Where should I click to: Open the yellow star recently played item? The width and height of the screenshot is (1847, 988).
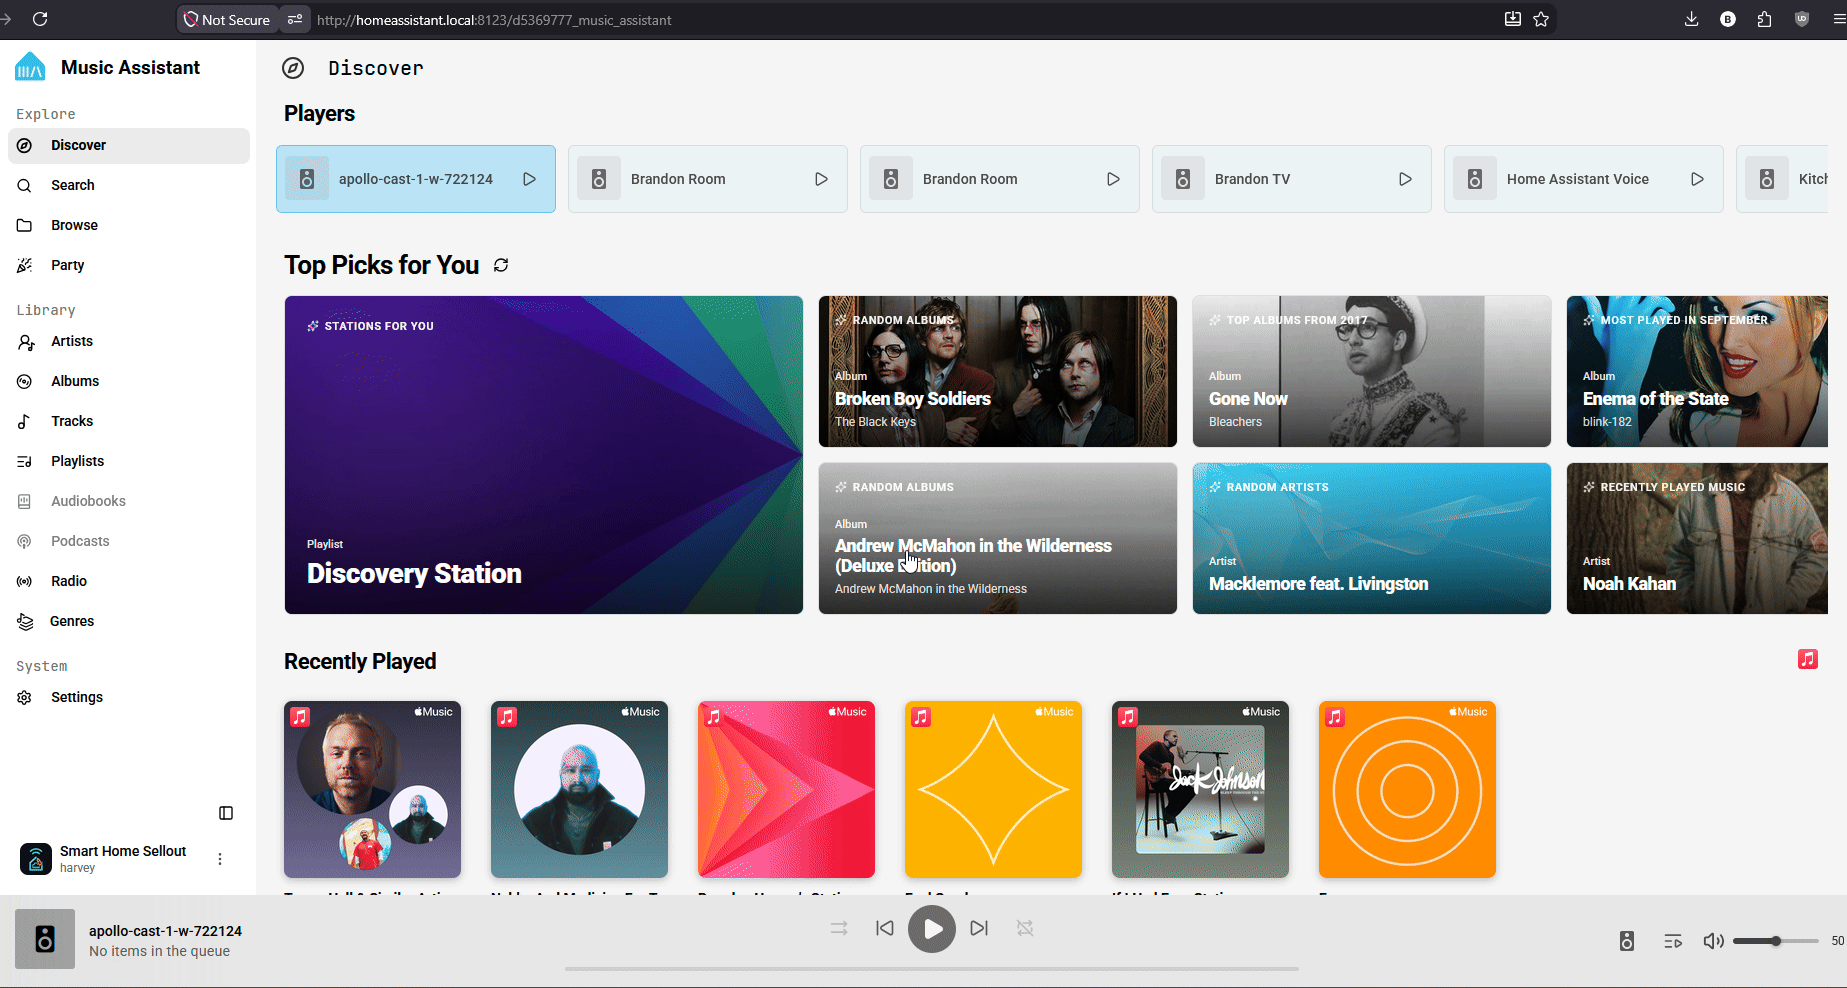click(993, 789)
